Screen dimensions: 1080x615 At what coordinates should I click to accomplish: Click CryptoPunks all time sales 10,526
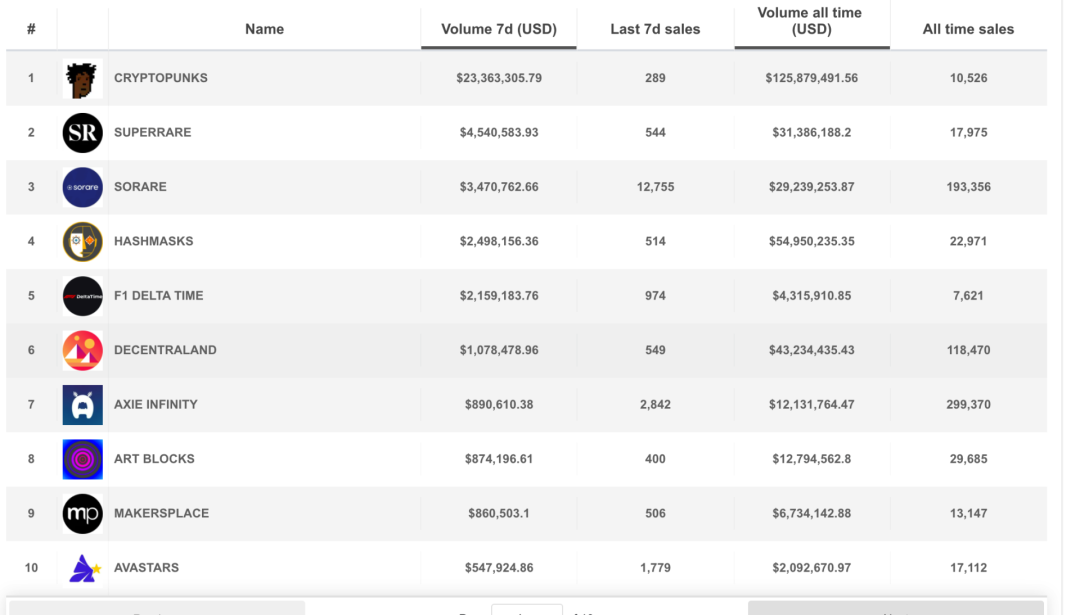click(x=968, y=78)
